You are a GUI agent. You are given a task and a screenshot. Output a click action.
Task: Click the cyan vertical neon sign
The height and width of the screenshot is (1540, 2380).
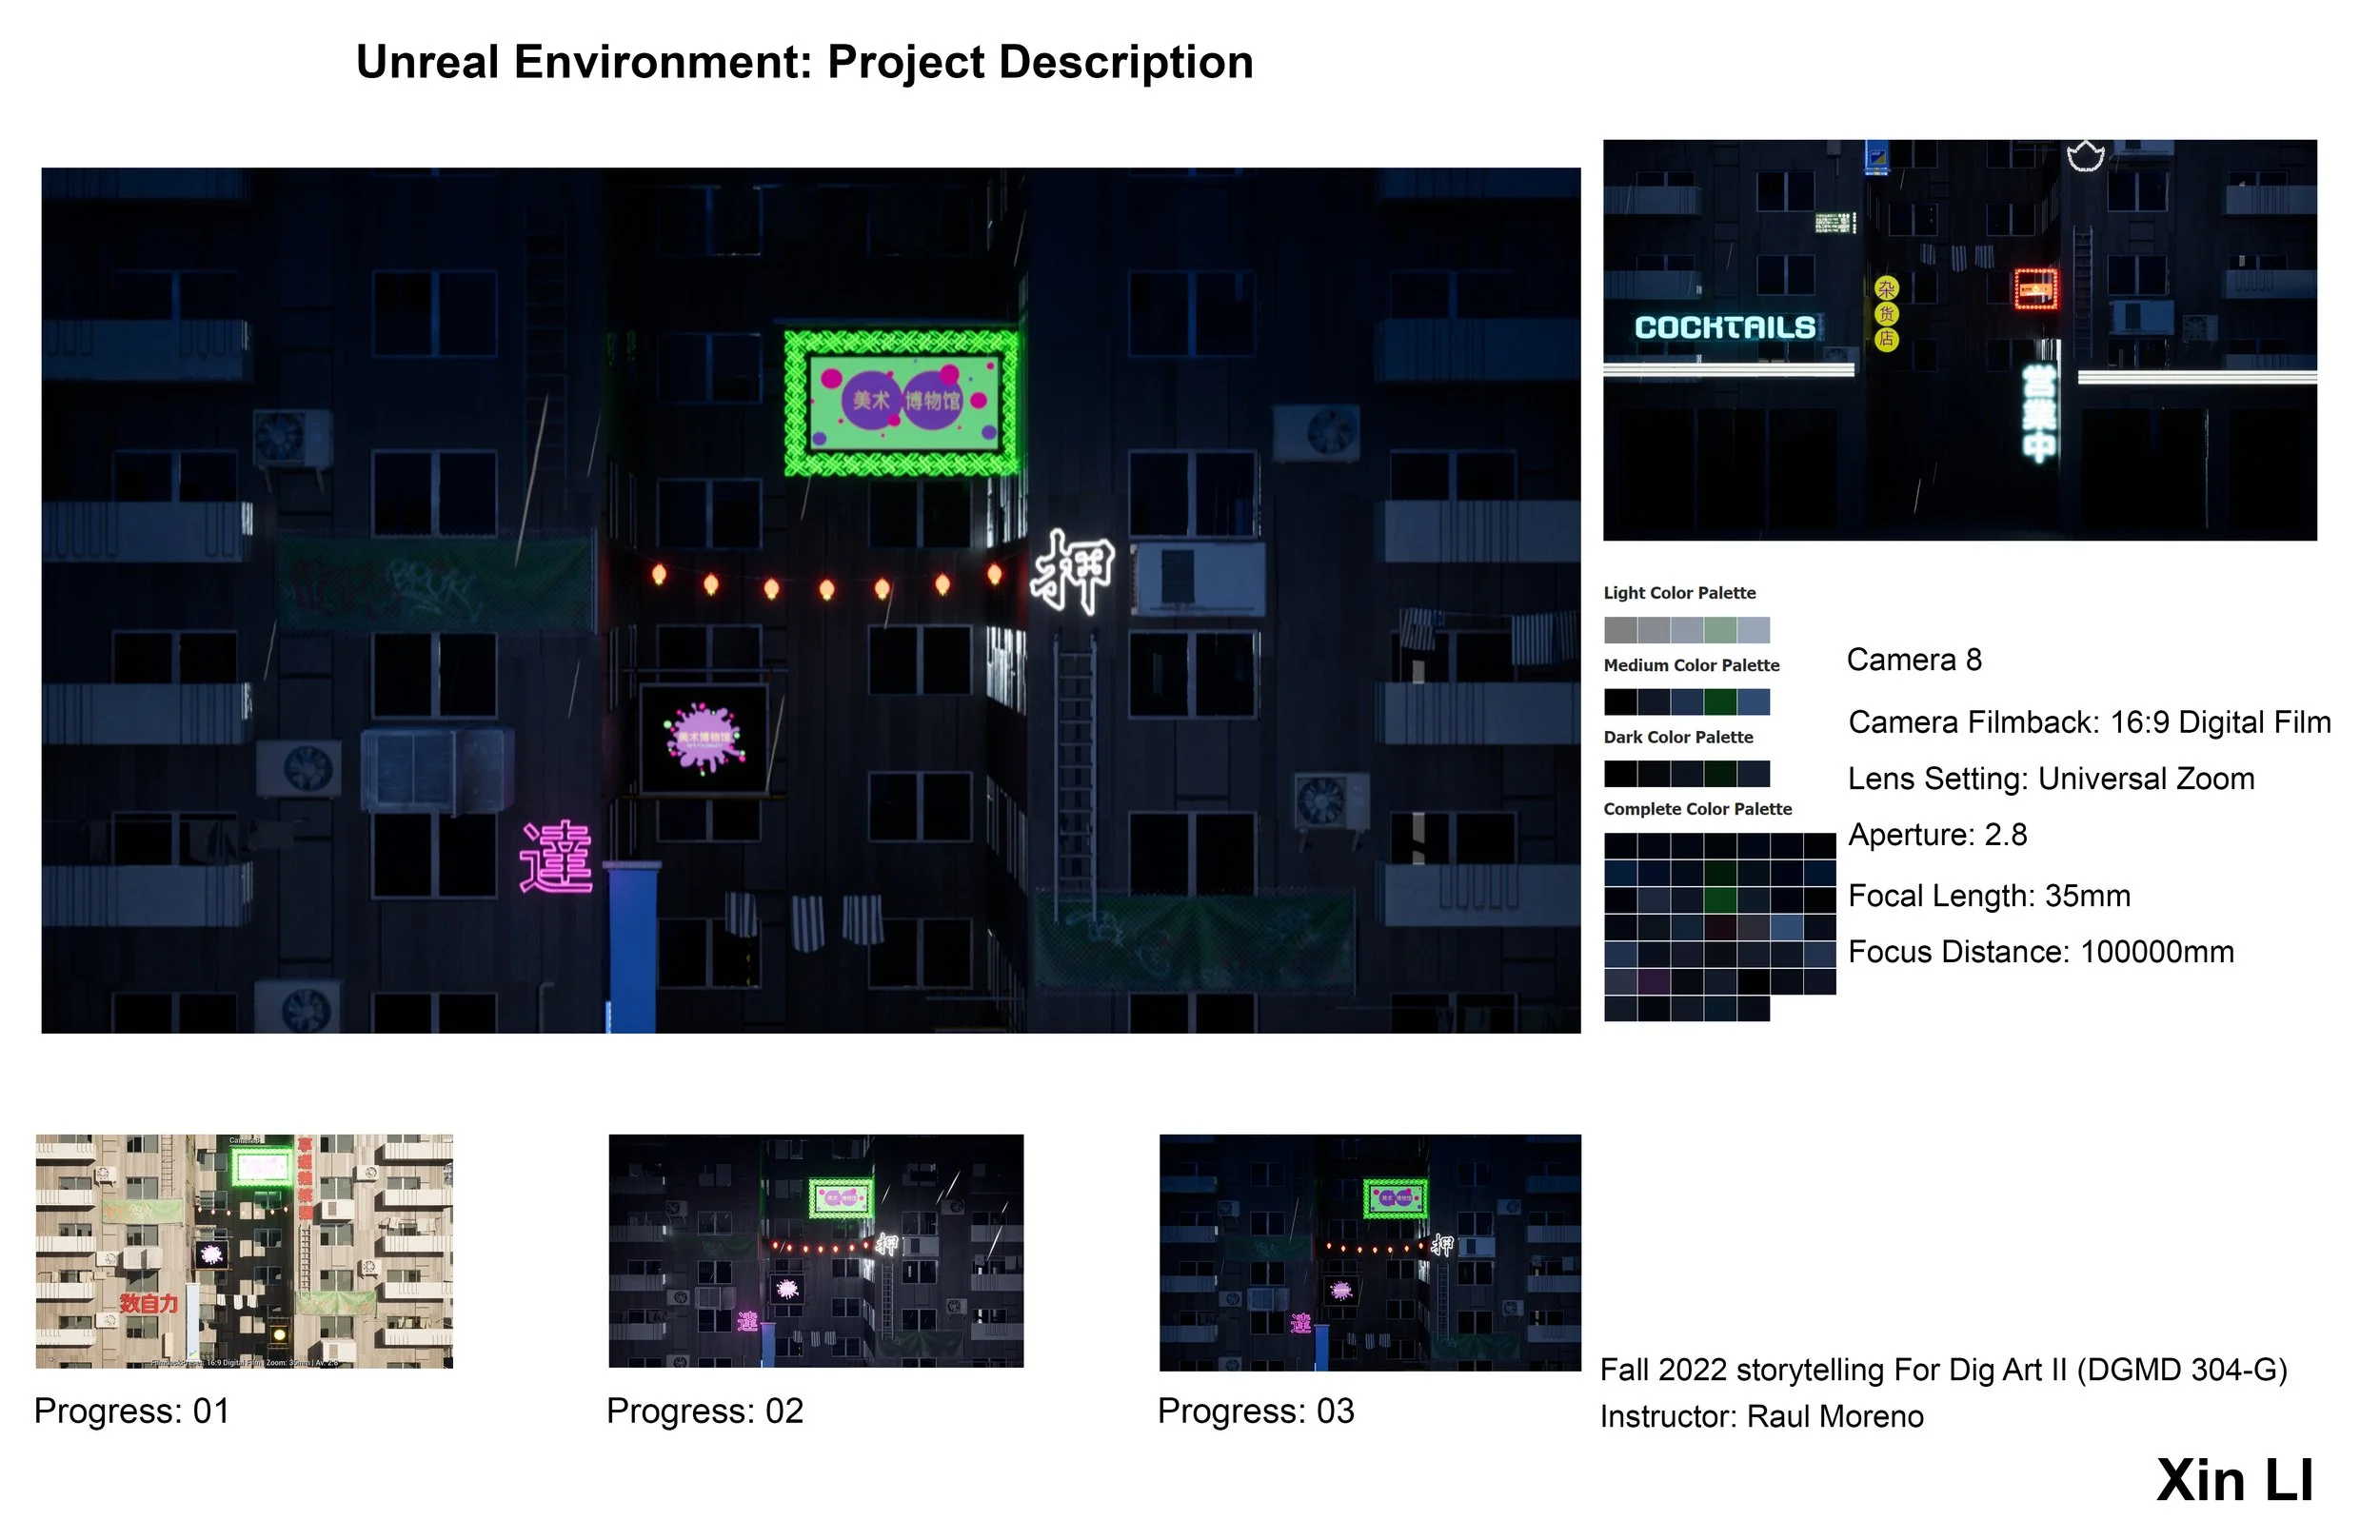[2039, 413]
